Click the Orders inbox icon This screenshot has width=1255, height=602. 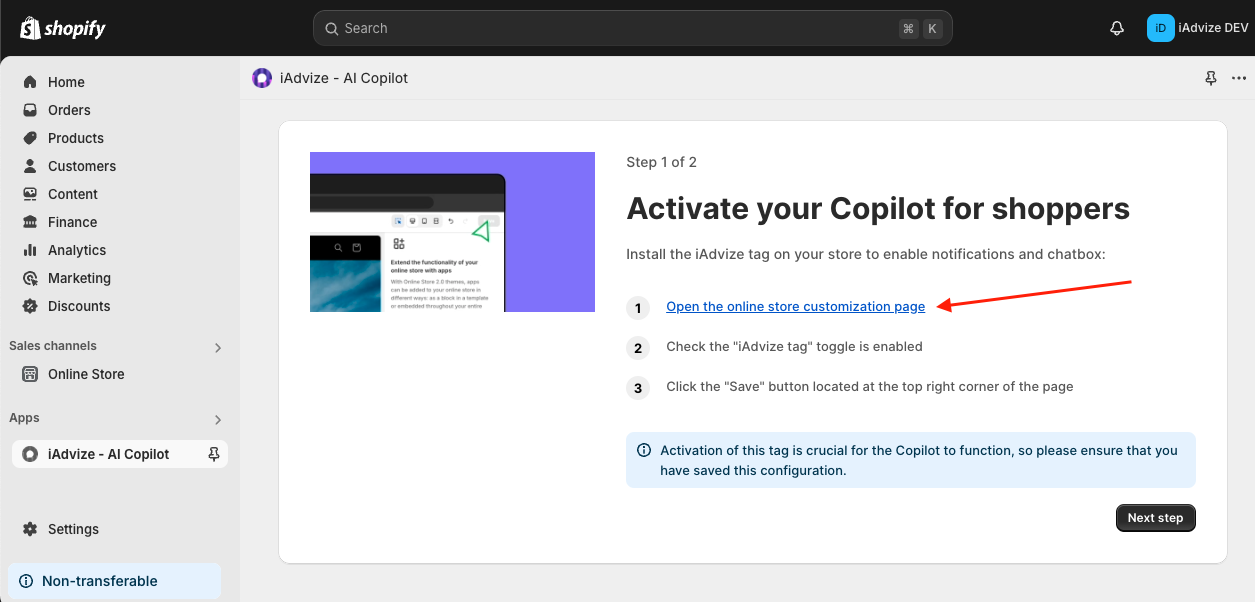30,110
